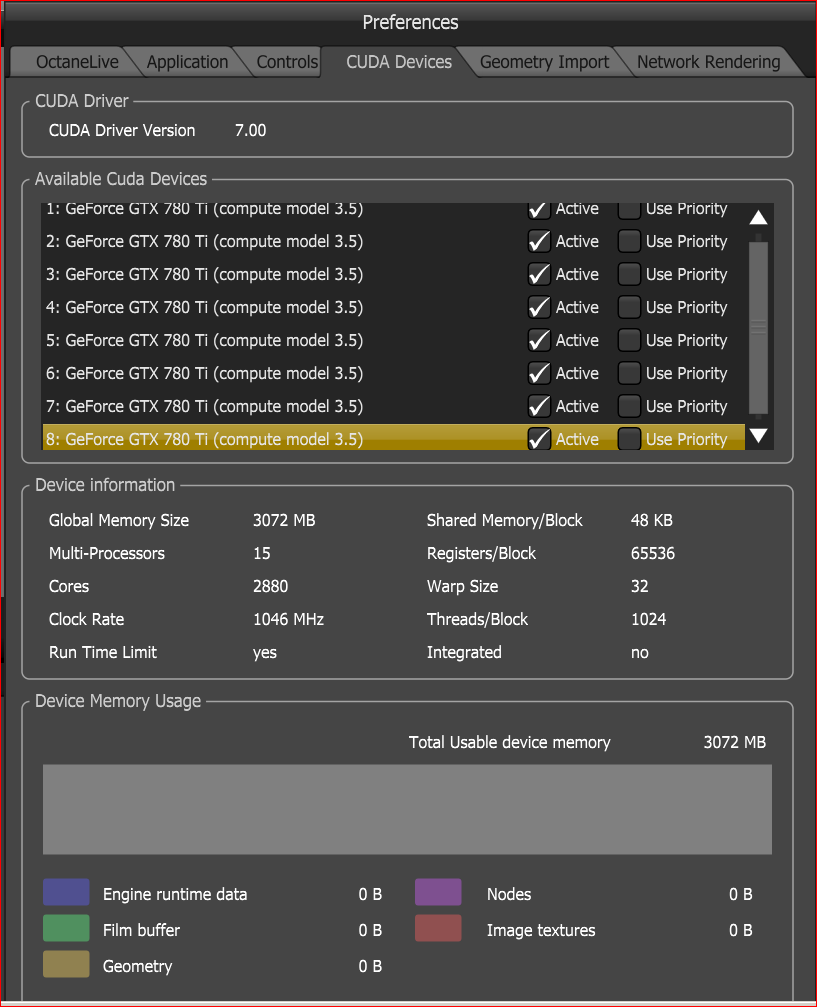The width and height of the screenshot is (817, 1007).
Task: Go to Geometry Import tab
Action: (x=544, y=62)
